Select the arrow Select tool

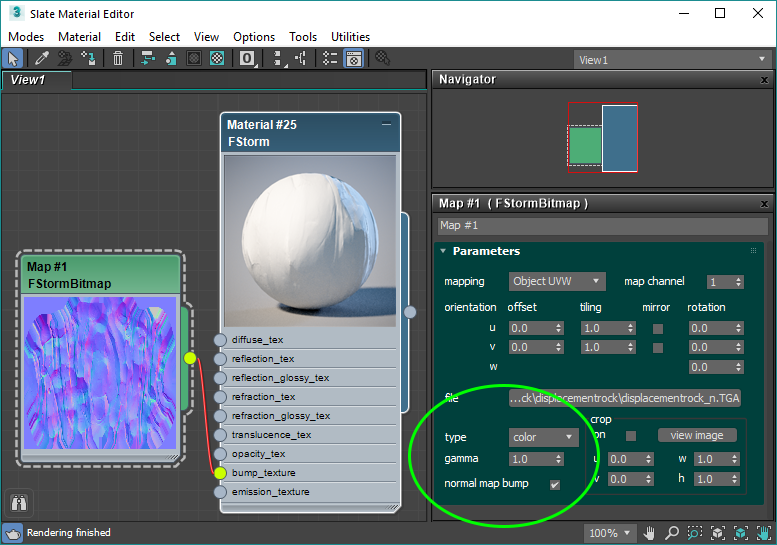[x=12, y=58]
